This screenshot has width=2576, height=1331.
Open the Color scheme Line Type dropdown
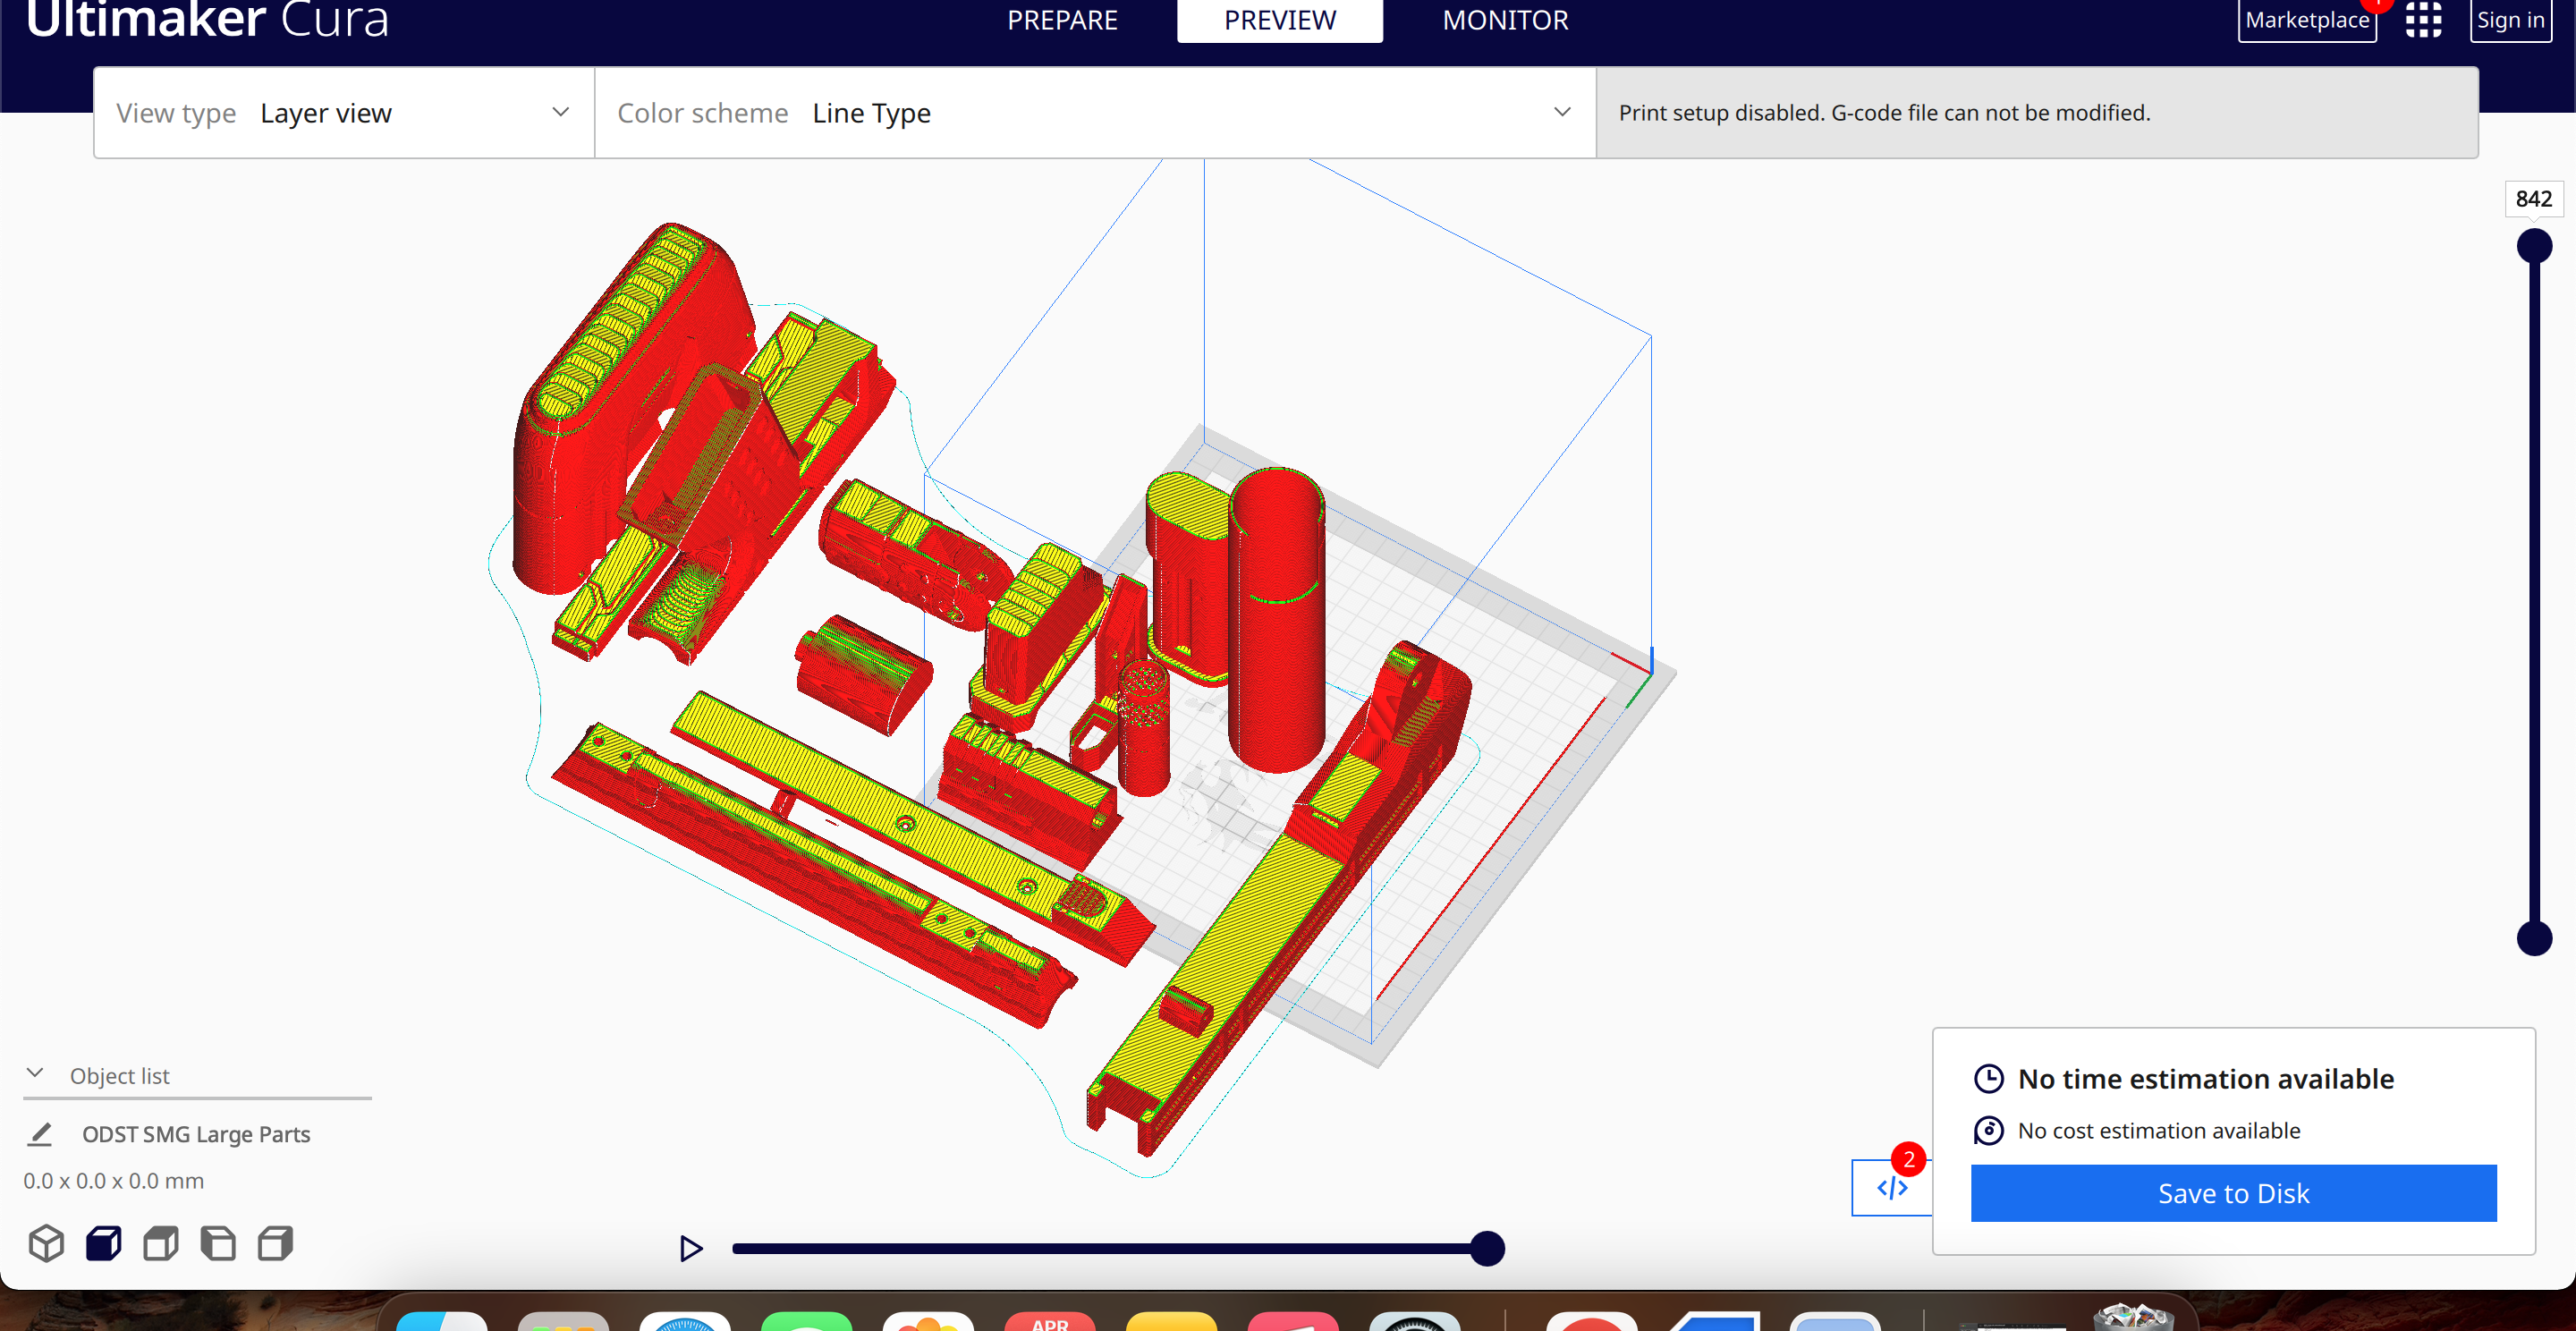coord(1094,113)
